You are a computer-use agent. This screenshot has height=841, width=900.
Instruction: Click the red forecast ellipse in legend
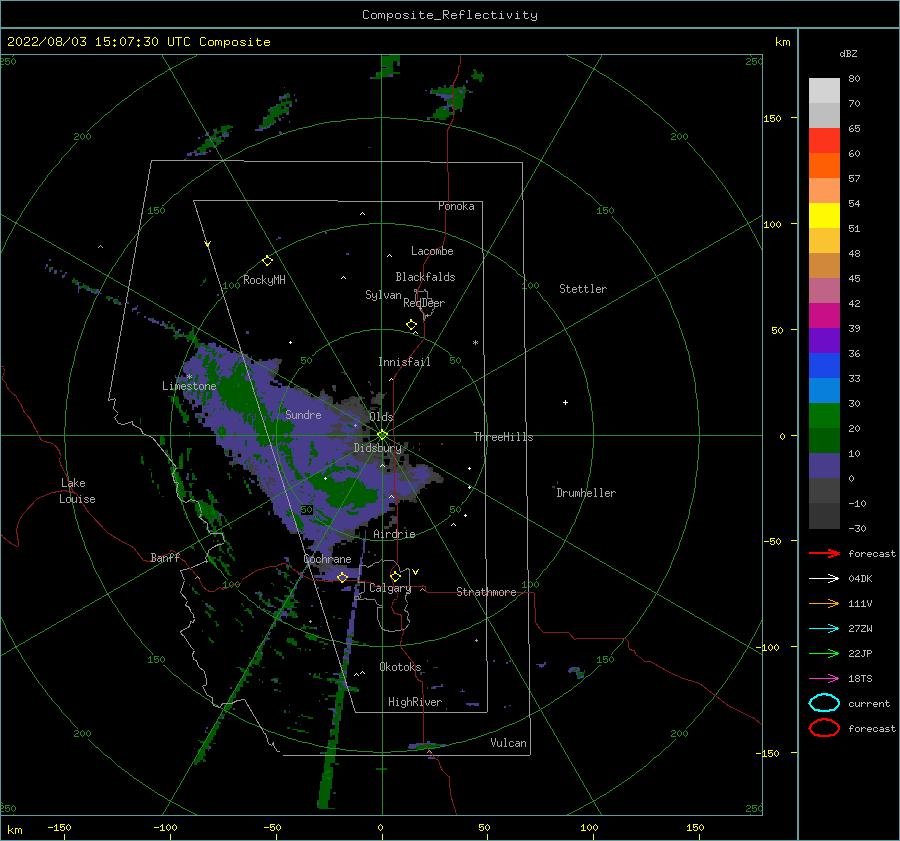coord(824,728)
